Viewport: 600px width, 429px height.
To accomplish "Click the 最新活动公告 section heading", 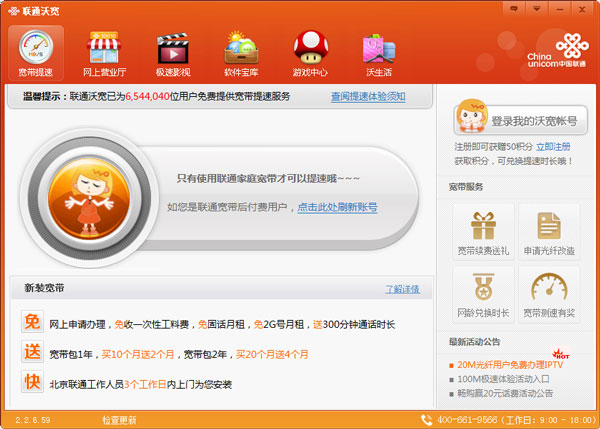I will pyautogui.click(x=474, y=342).
